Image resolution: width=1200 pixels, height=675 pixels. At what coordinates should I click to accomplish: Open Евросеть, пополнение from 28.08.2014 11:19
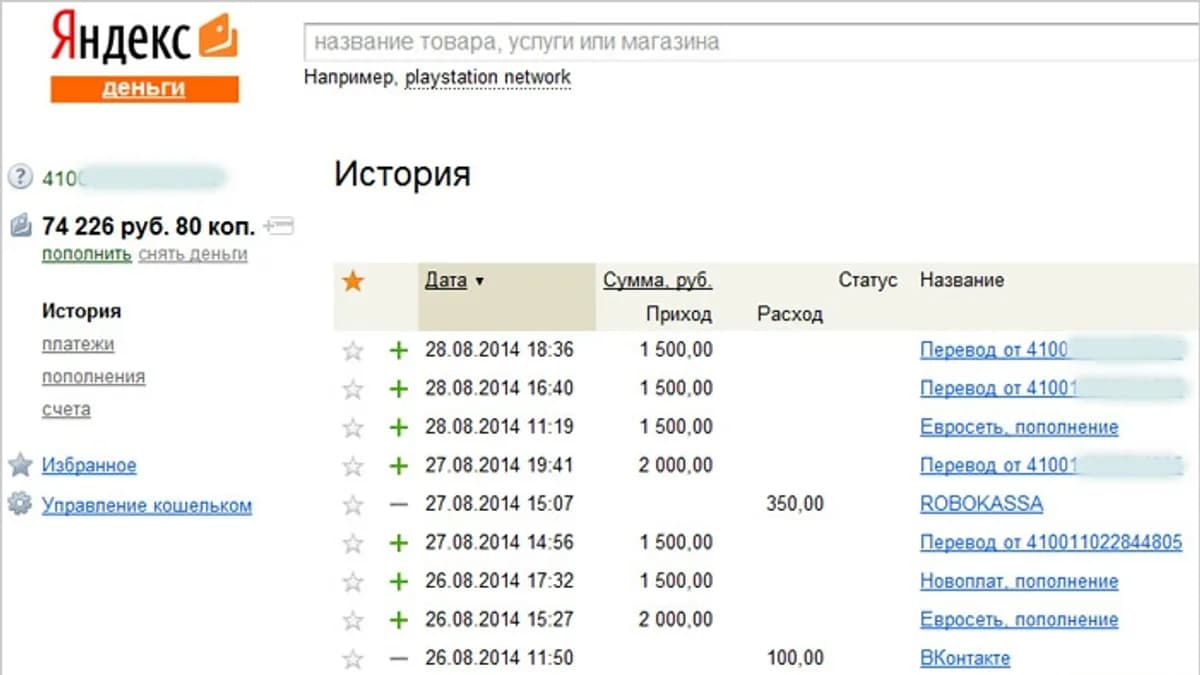(1019, 427)
